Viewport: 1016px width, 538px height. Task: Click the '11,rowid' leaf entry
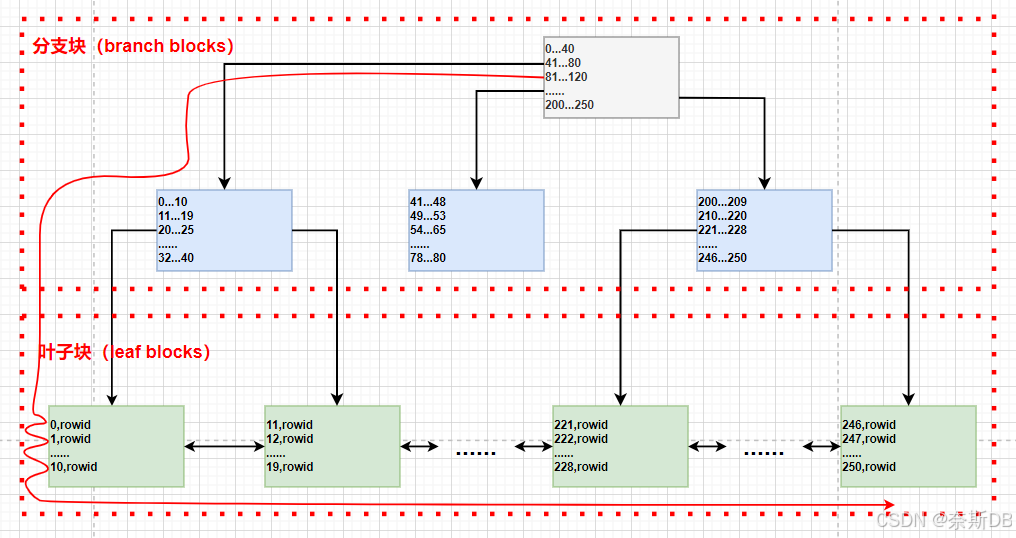click(x=290, y=425)
